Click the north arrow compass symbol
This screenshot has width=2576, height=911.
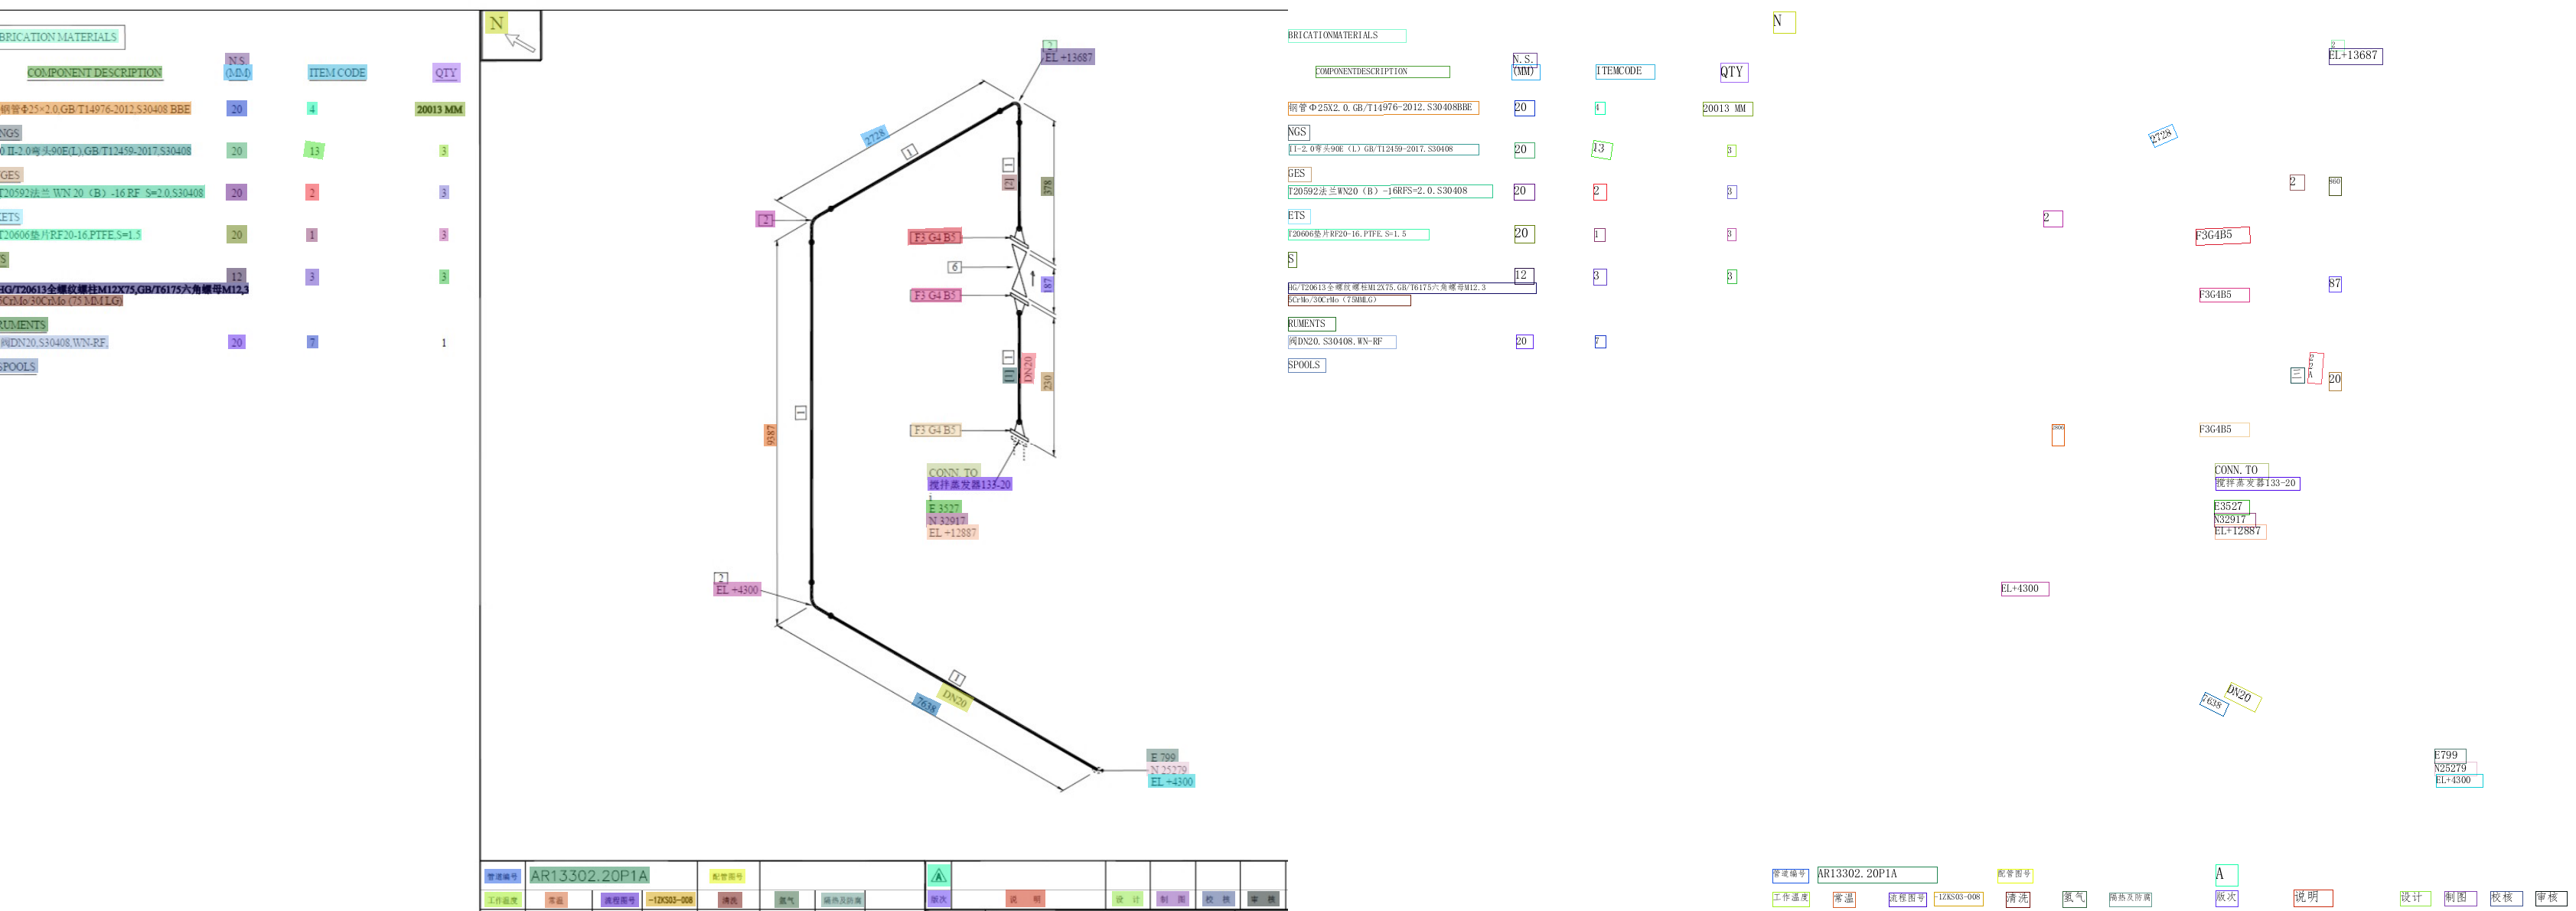click(x=520, y=41)
